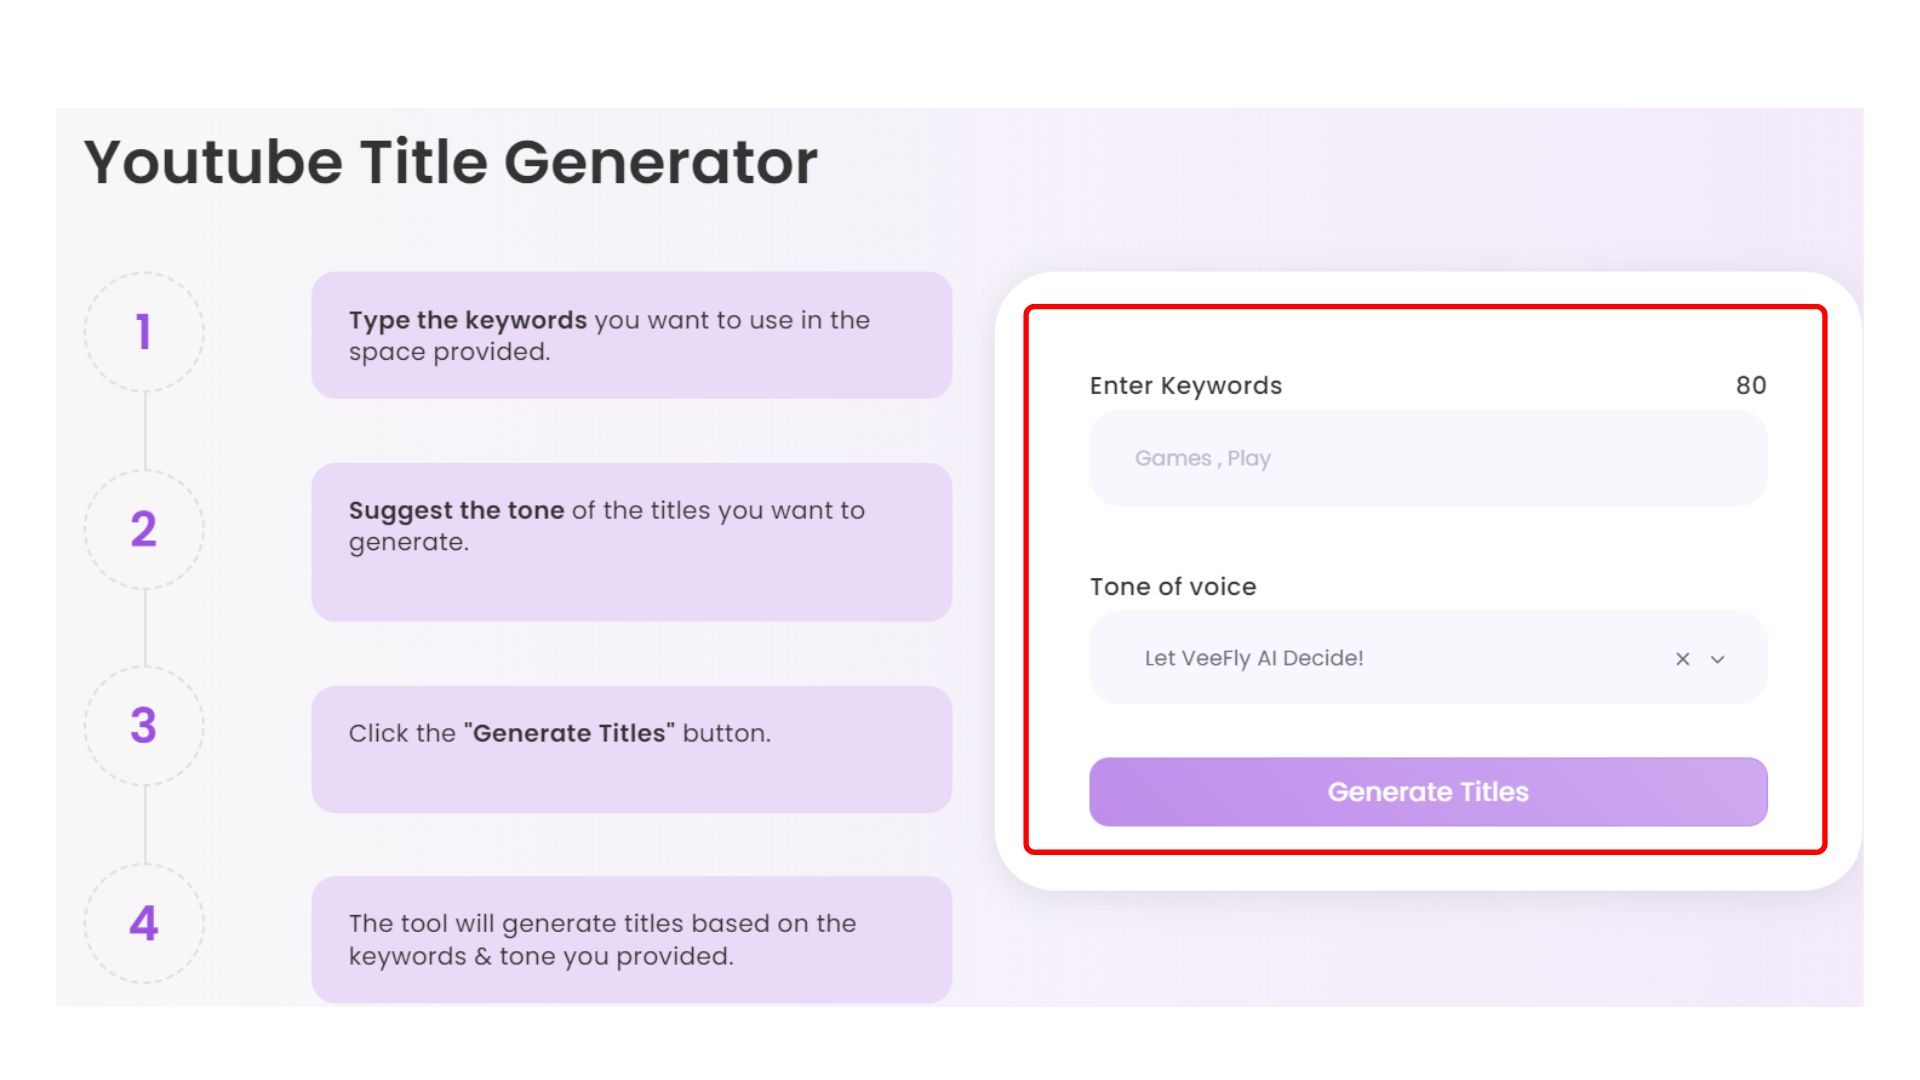Screen dimensions: 1920x1080
Task: Select the Suggest the tone instruction card
Action: (x=631, y=542)
